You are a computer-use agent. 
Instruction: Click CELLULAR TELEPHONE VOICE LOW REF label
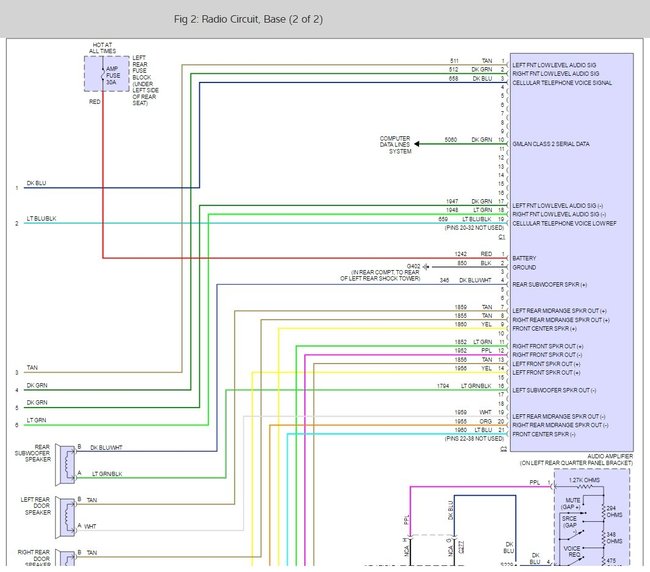pyautogui.click(x=564, y=223)
